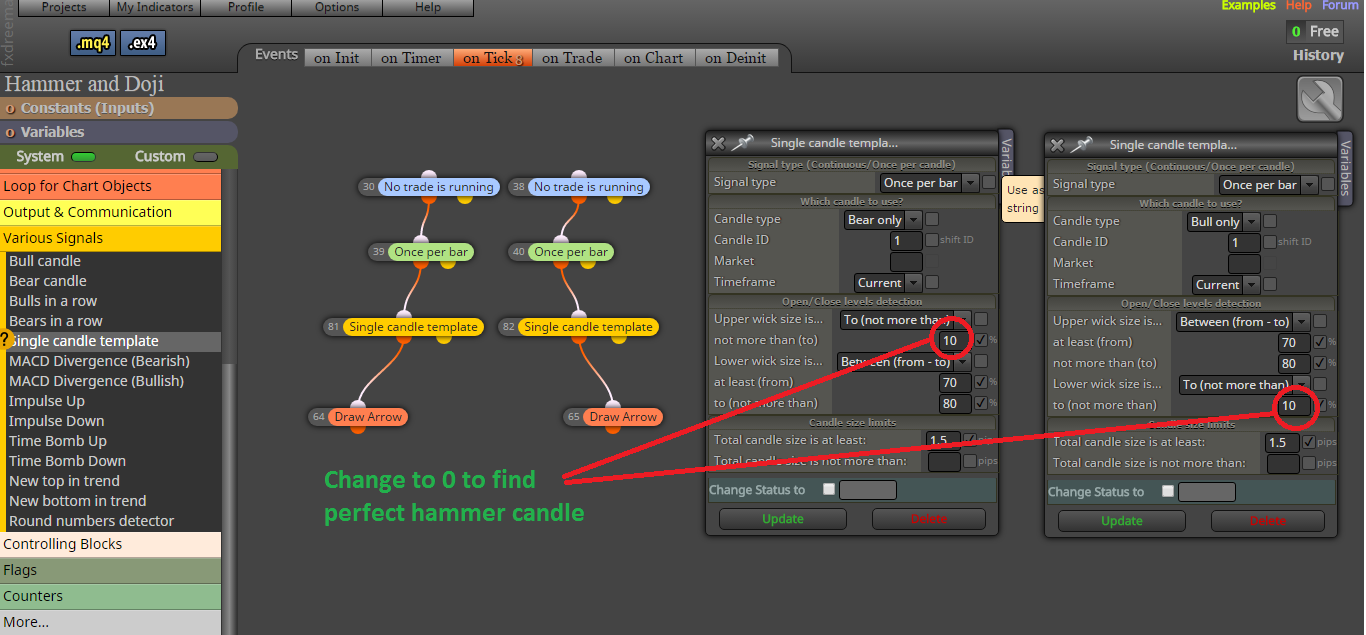The width and height of the screenshot is (1366, 635).
Task: Switch to the on Trade events tab
Action: tap(572, 58)
